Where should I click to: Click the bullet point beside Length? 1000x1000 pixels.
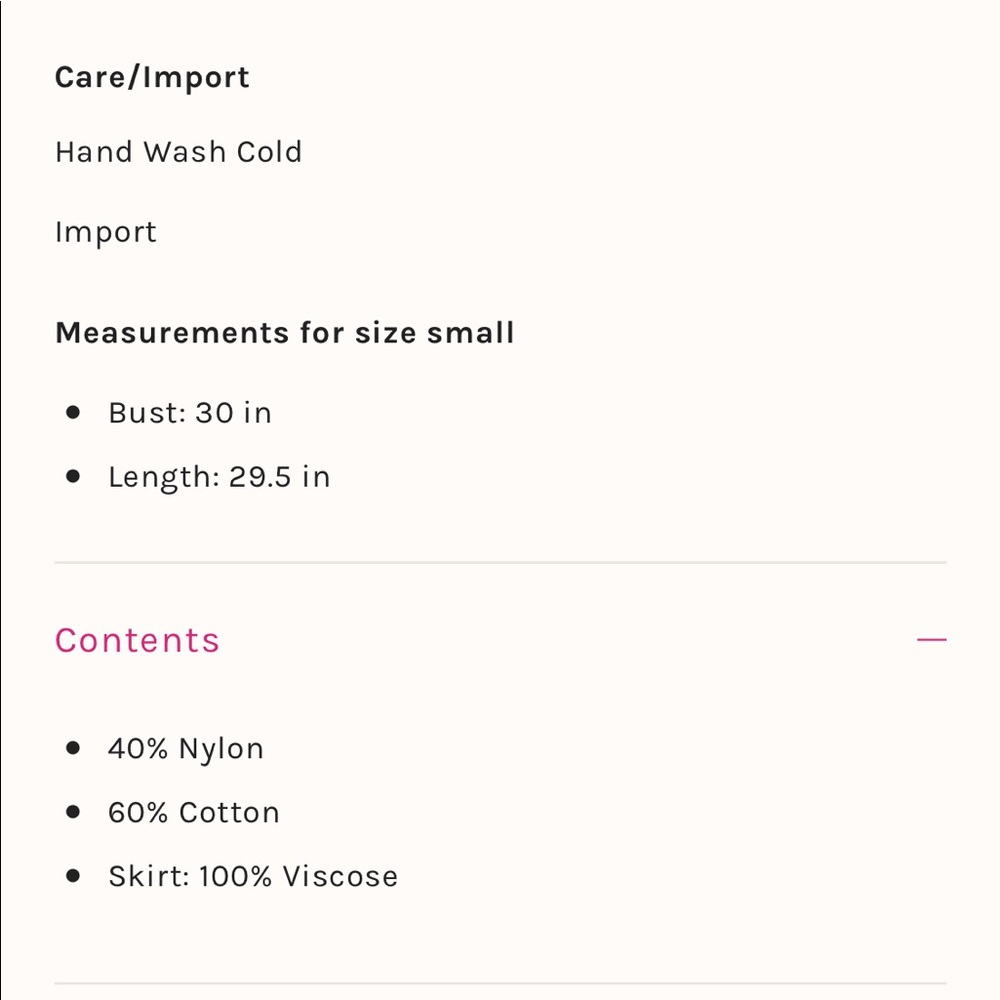click(73, 476)
